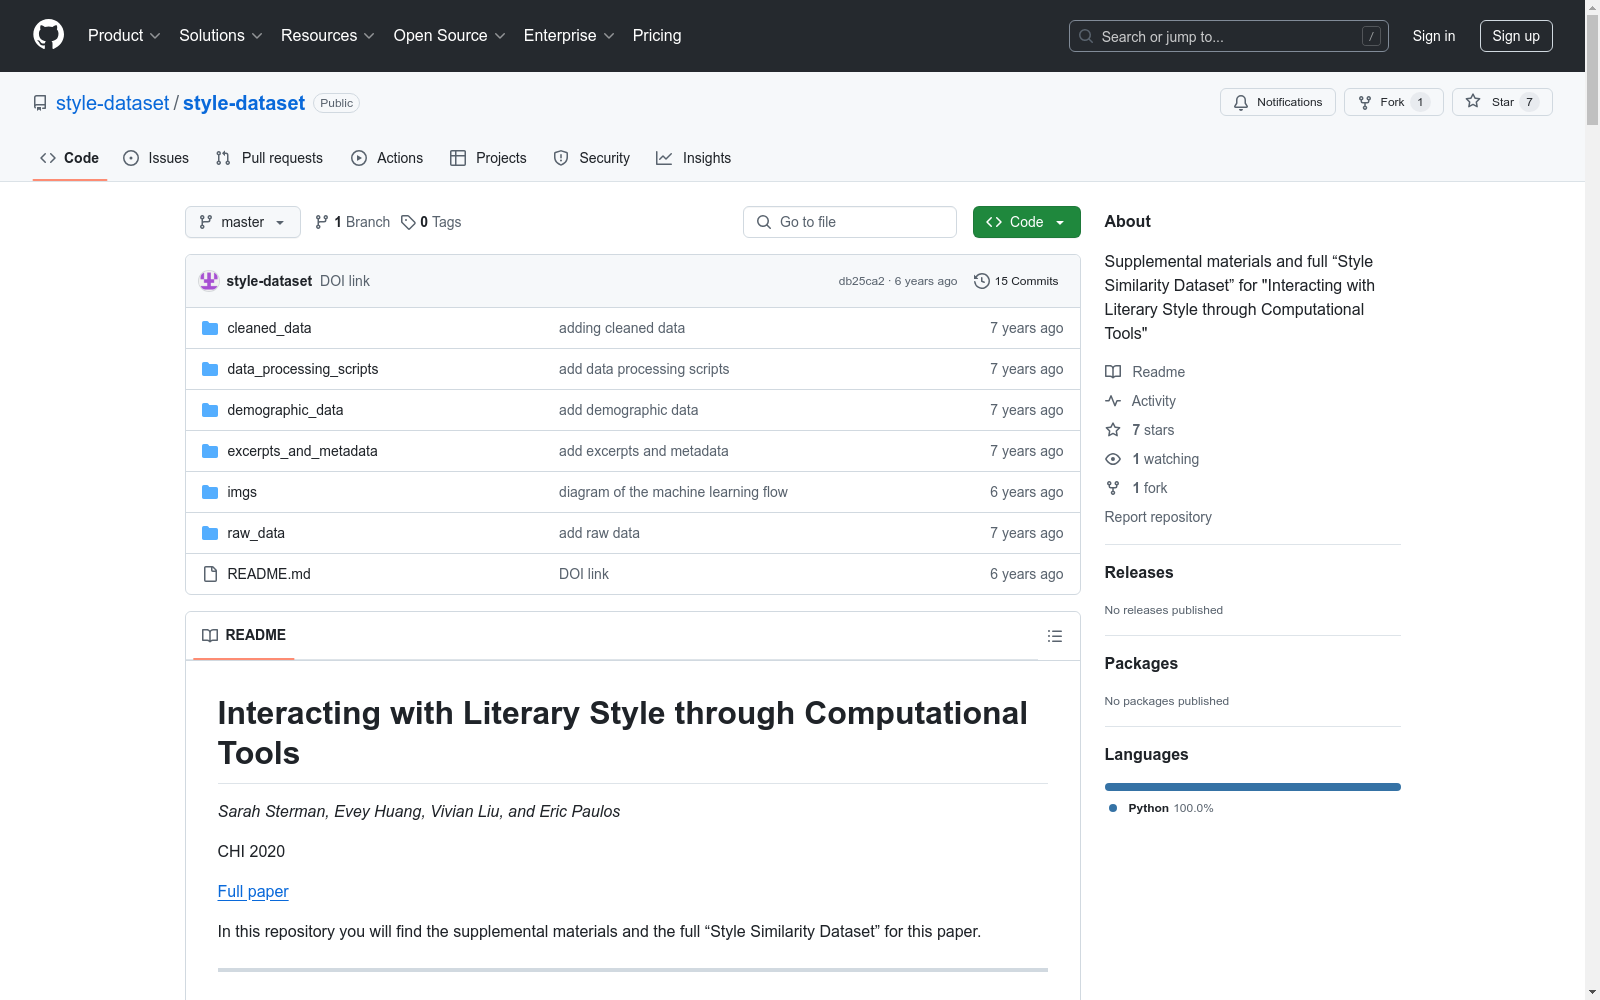Open the 1 Branch link
Viewport: 1600px width, 1000px height.
pyautogui.click(x=352, y=222)
